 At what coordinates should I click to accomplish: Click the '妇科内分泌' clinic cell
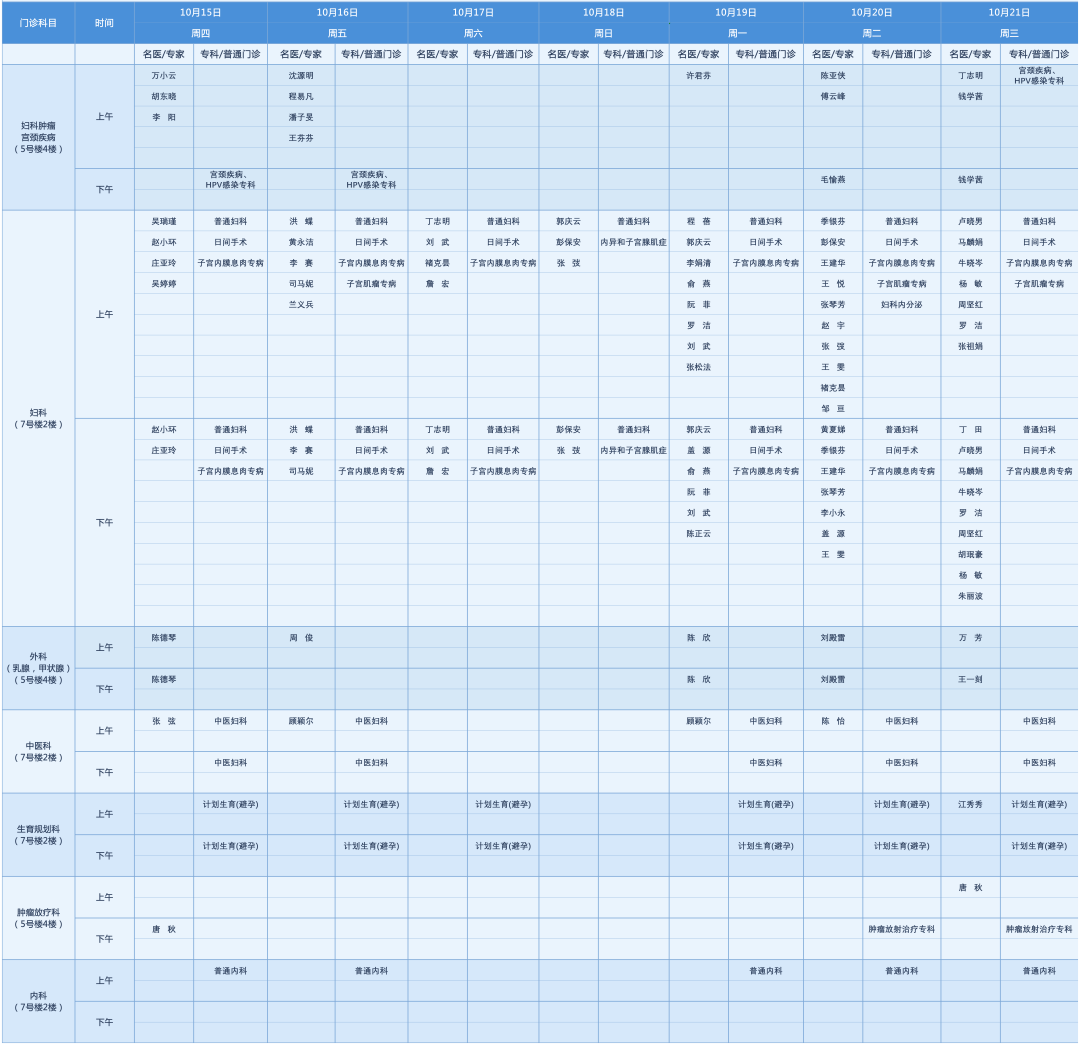click(902, 304)
